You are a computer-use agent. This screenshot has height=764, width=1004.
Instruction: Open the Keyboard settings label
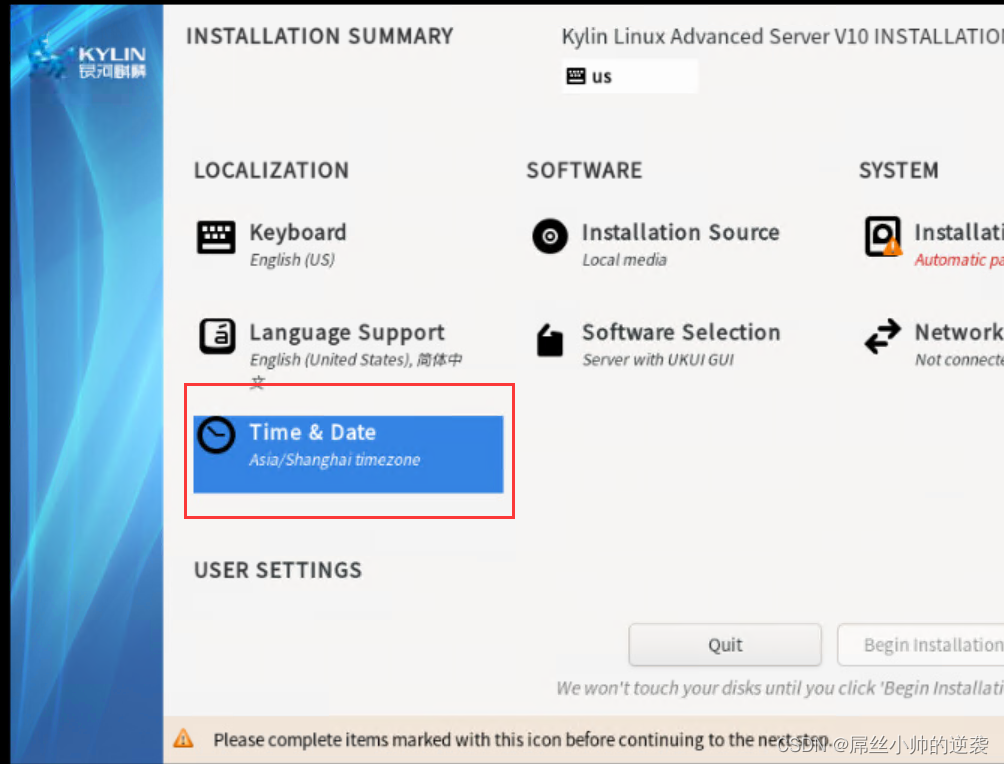click(x=298, y=232)
